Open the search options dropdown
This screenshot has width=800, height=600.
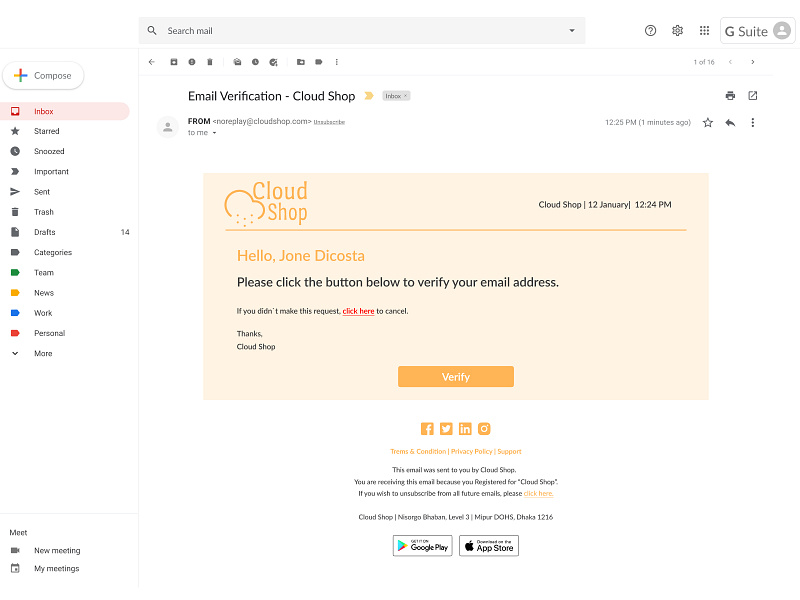tap(572, 30)
